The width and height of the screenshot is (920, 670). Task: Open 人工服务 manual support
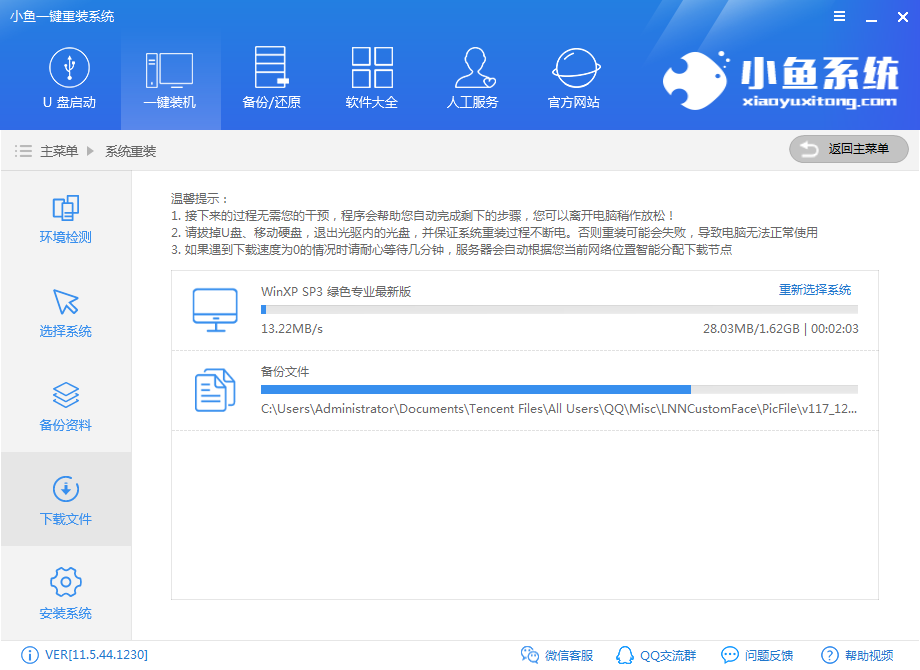point(472,79)
